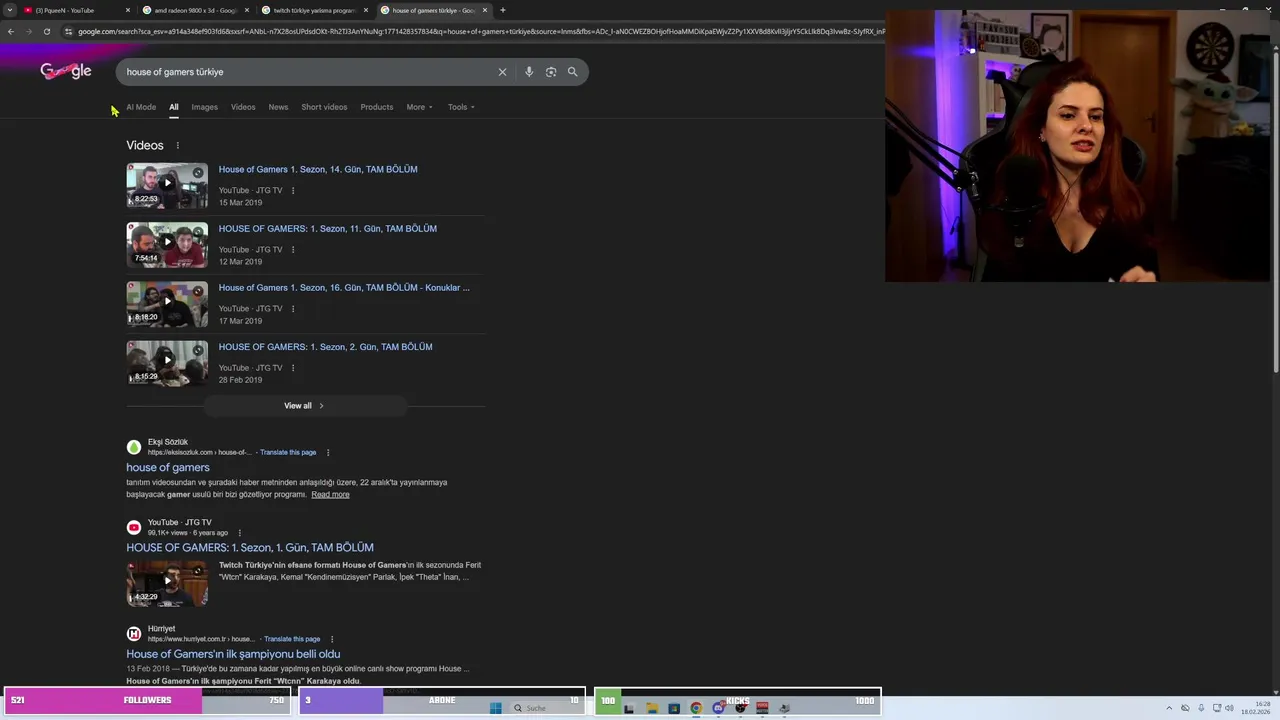Click the Ekşi Sözlük favicon

(134, 447)
